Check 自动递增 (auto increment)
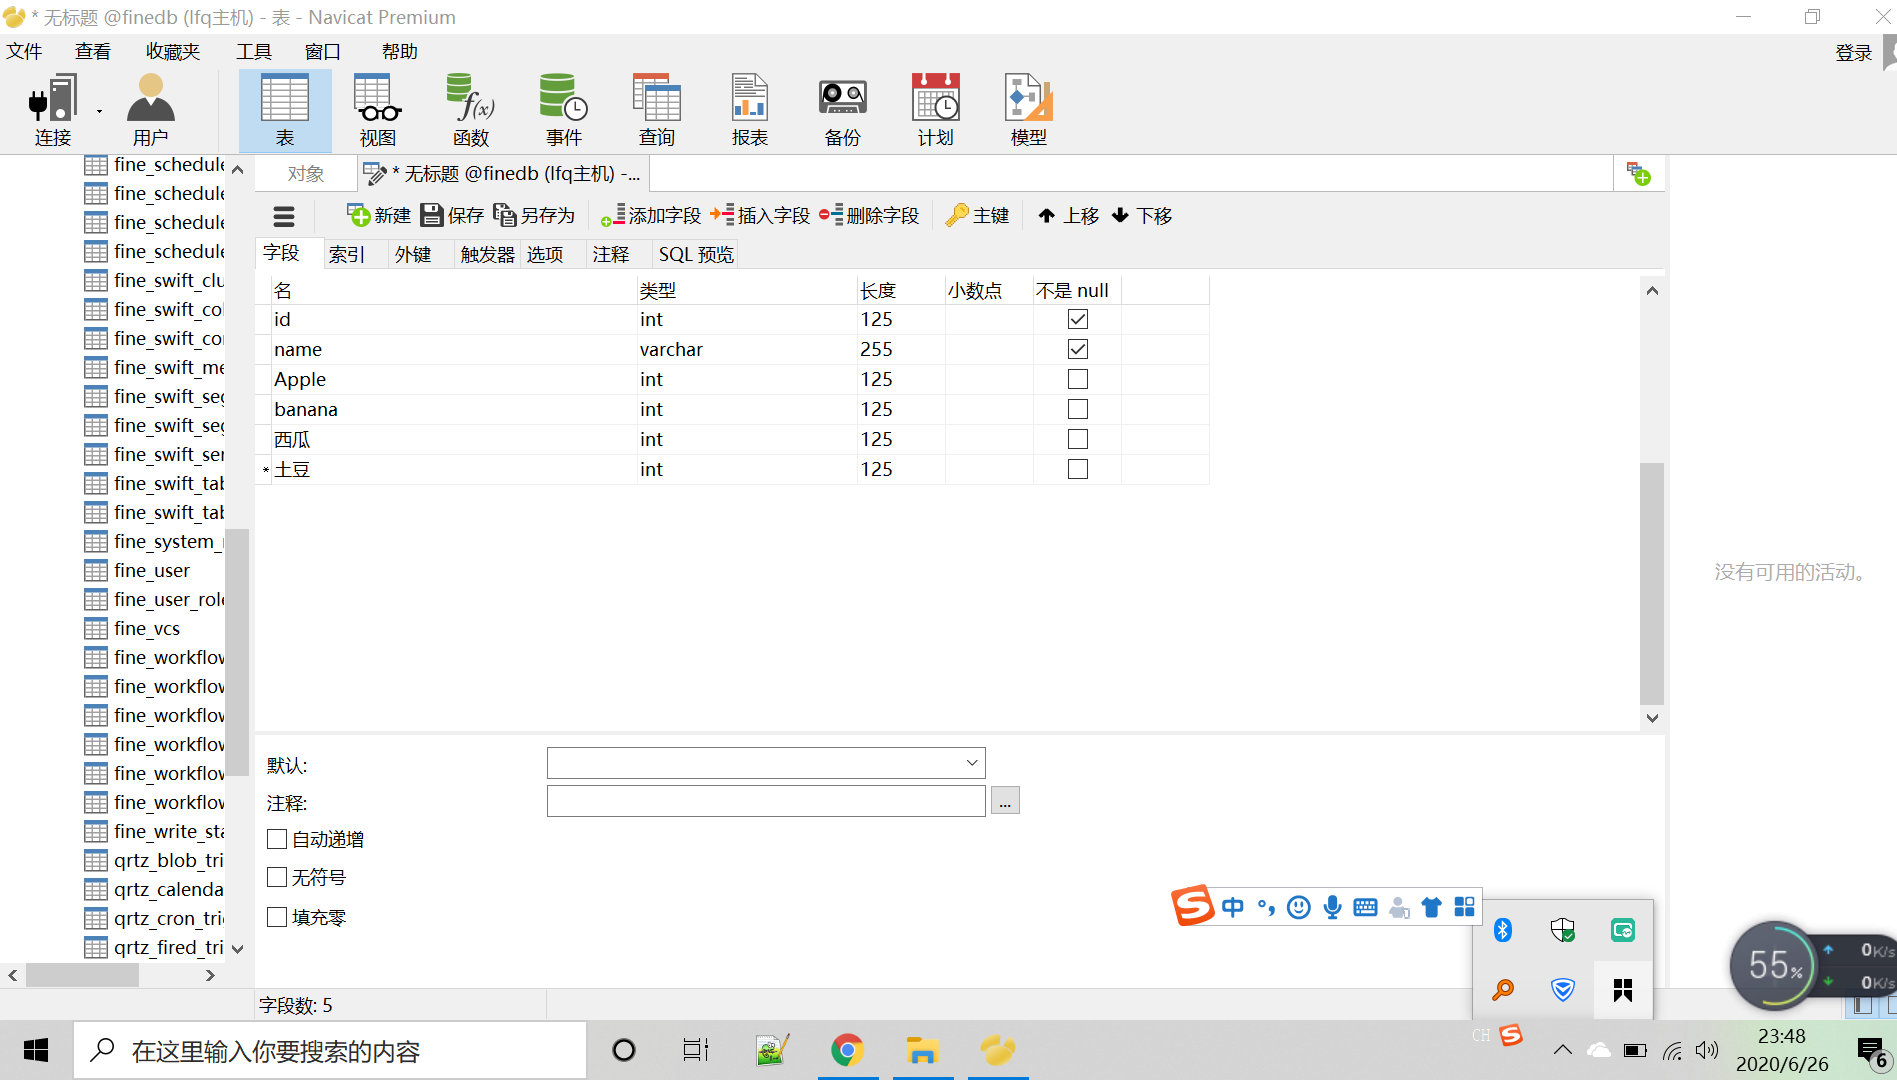Image resolution: width=1897 pixels, height=1080 pixels. pos(277,839)
